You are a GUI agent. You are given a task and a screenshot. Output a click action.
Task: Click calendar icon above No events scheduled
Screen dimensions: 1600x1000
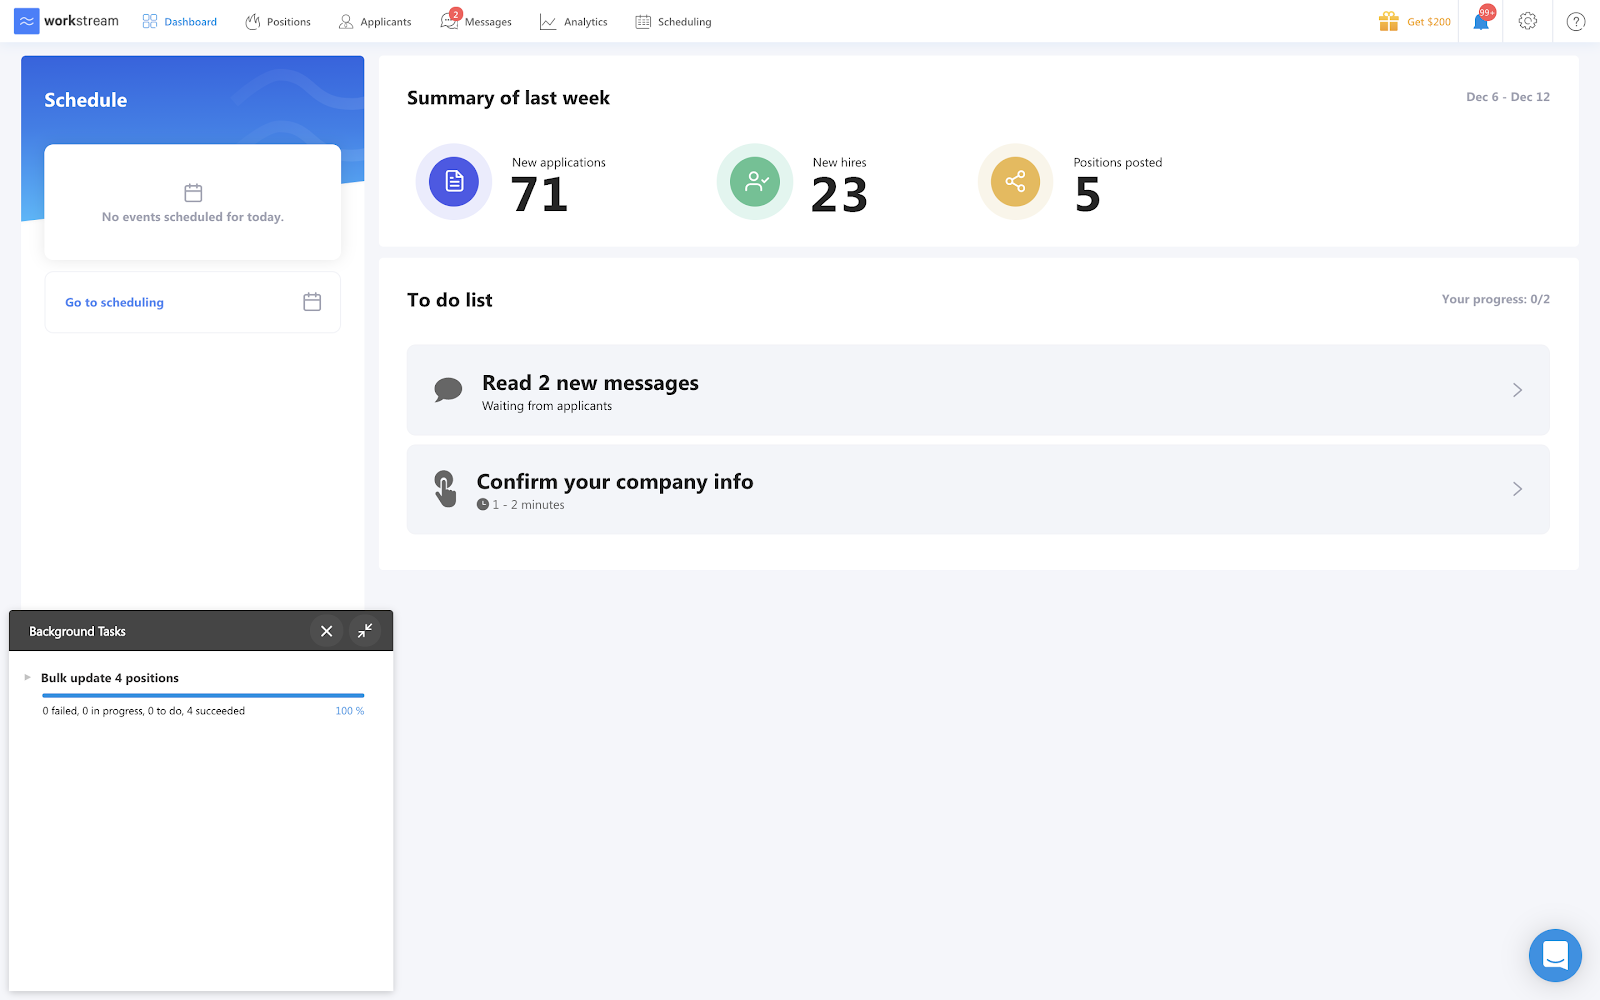click(x=193, y=193)
